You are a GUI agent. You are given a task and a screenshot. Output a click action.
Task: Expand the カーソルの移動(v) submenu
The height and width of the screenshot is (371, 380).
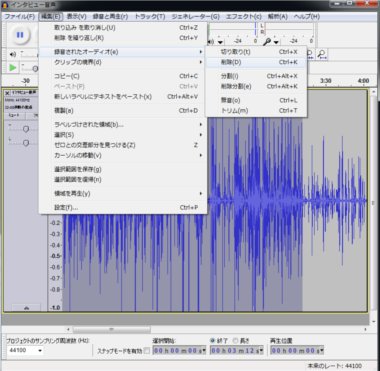point(123,156)
